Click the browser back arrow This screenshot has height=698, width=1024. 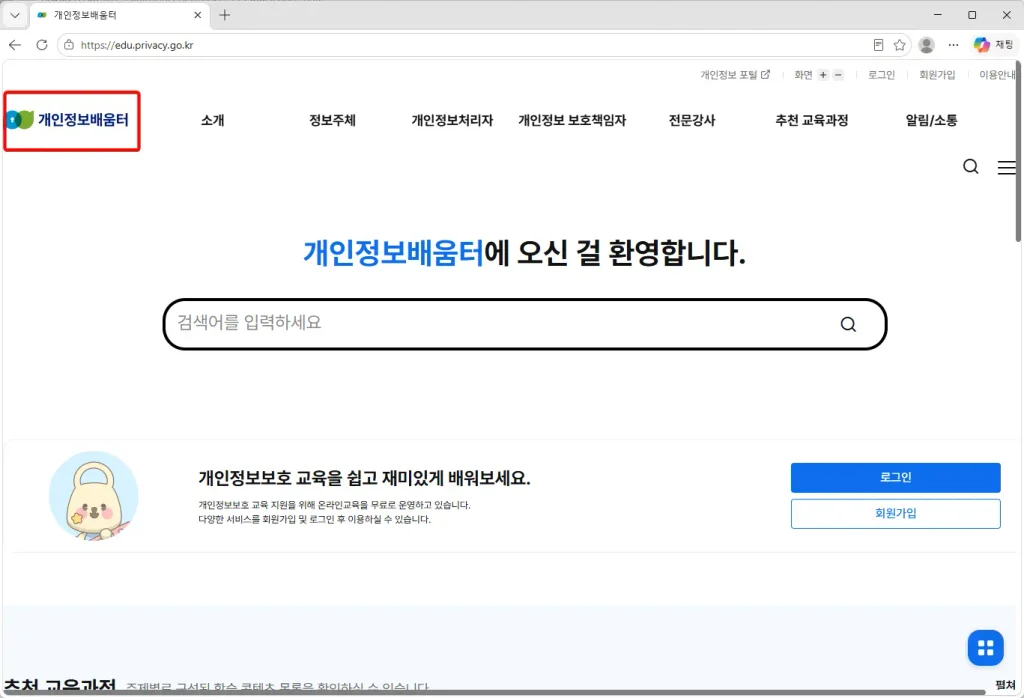[x=15, y=45]
